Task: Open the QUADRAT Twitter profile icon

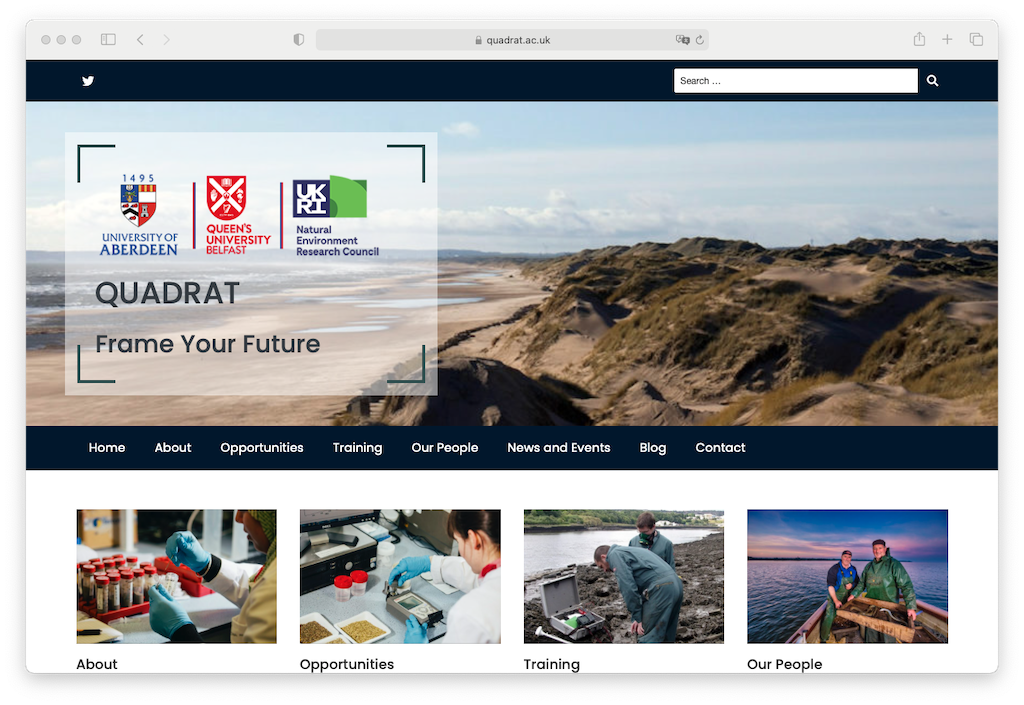Action: [88, 81]
